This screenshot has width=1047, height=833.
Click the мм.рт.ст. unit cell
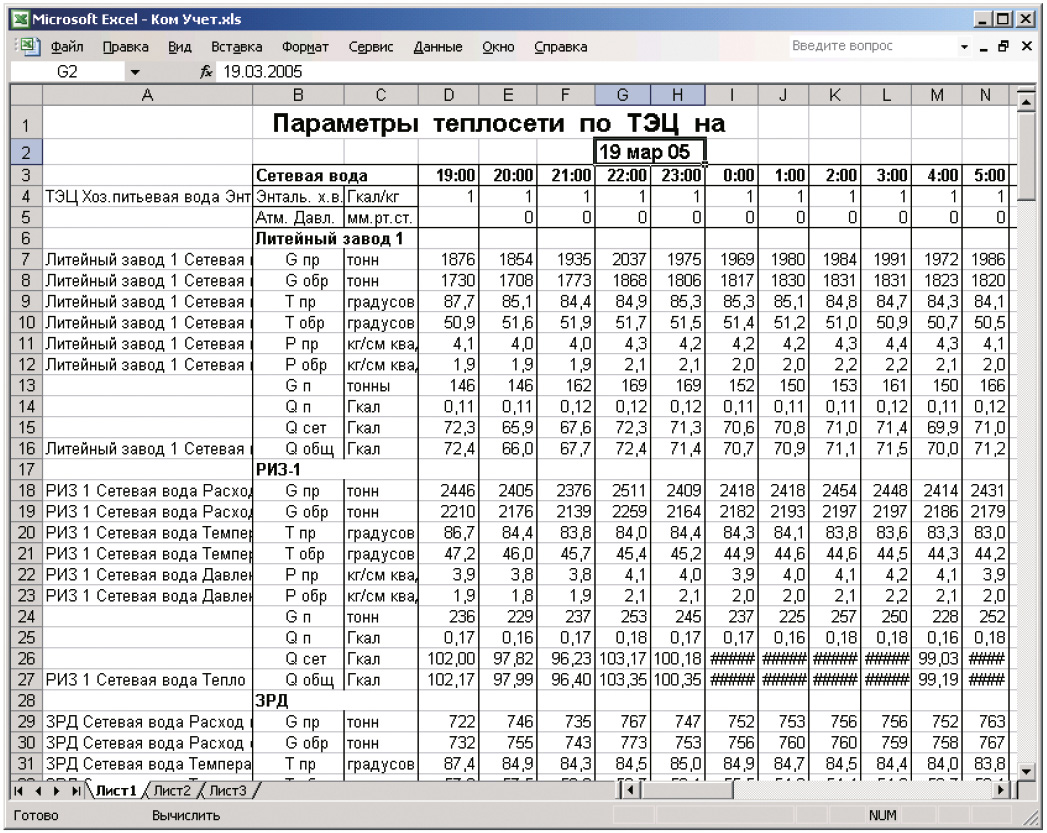coord(381,218)
